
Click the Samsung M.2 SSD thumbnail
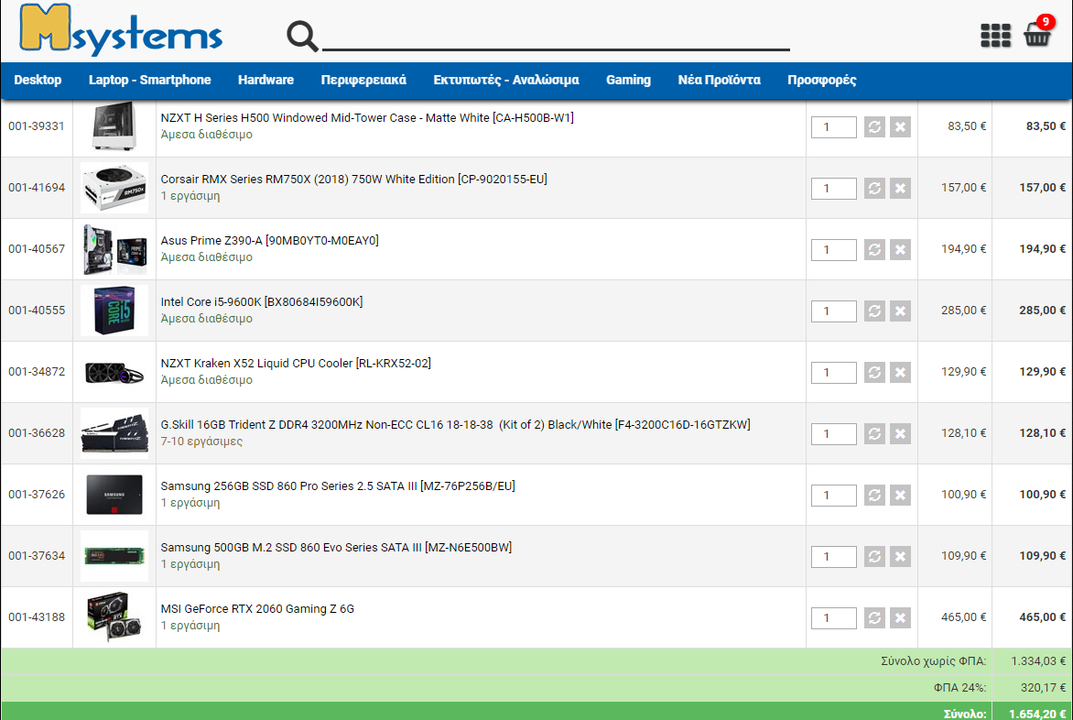click(x=114, y=556)
